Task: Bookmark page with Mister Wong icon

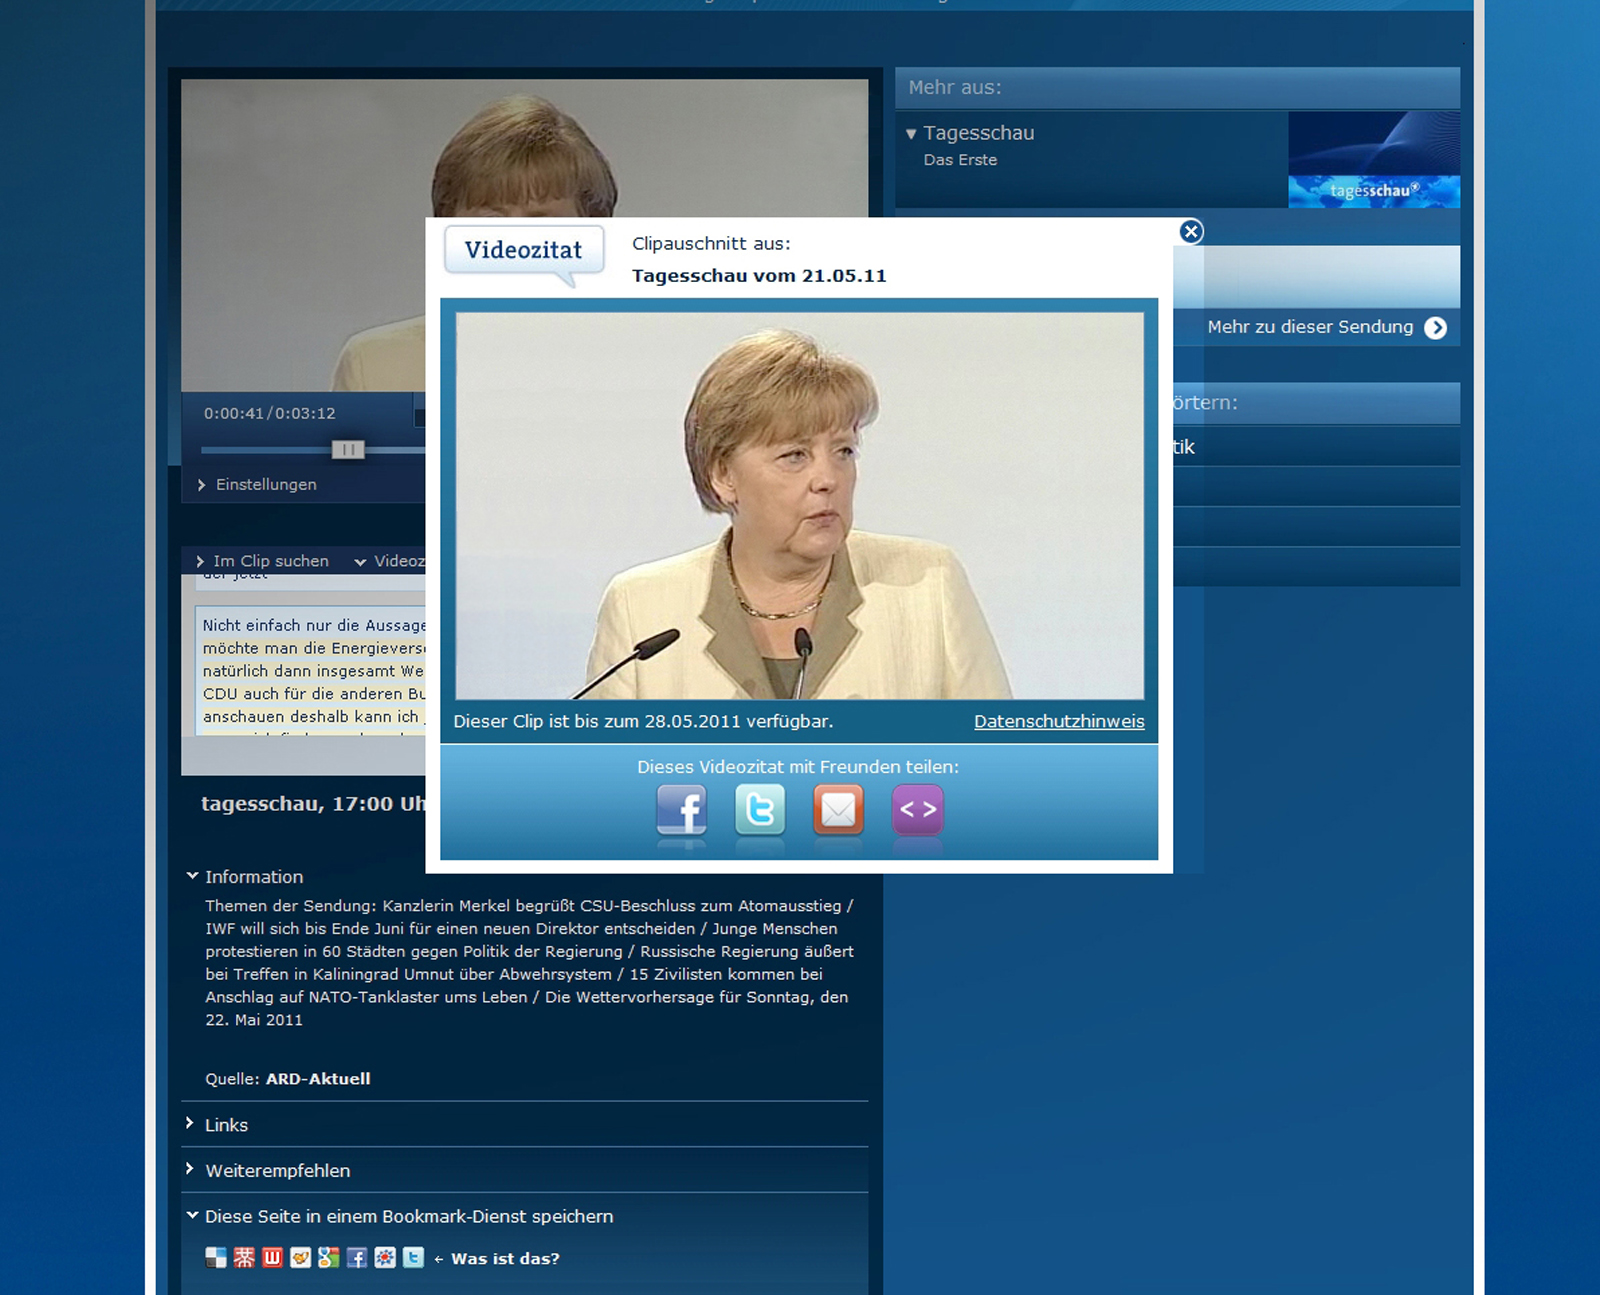Action: pos(244,1257)
